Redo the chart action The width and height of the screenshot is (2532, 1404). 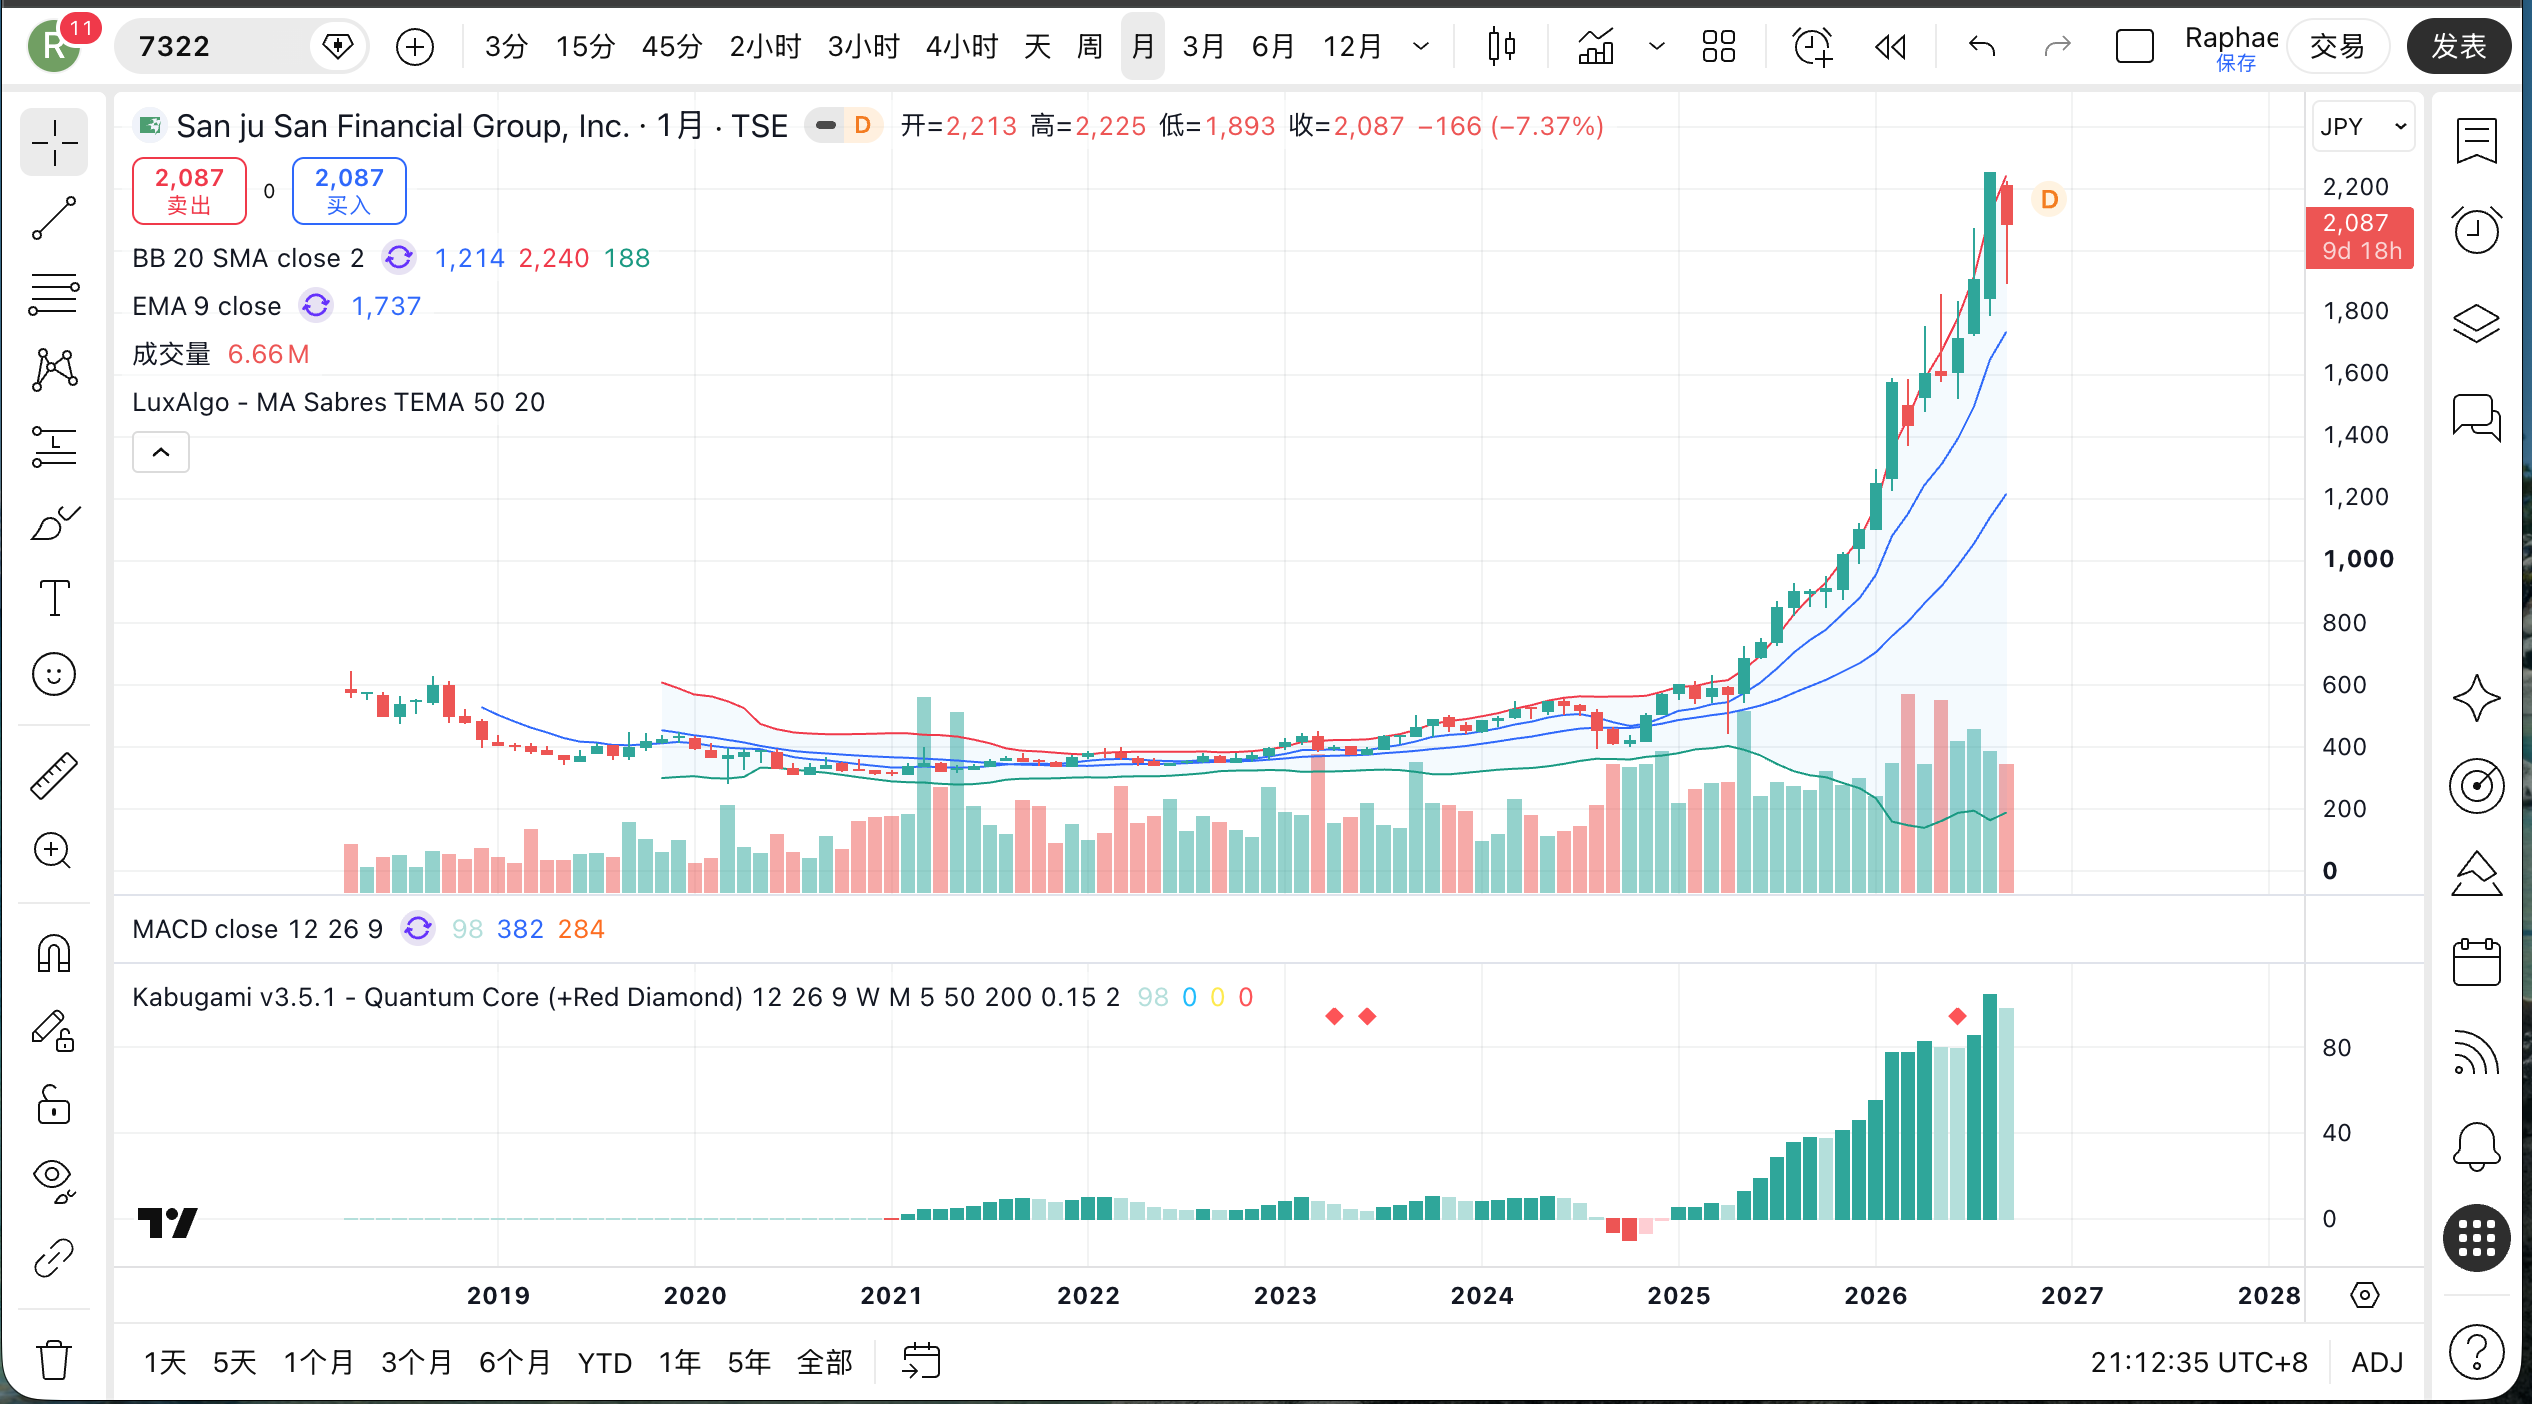(2057, 46)
